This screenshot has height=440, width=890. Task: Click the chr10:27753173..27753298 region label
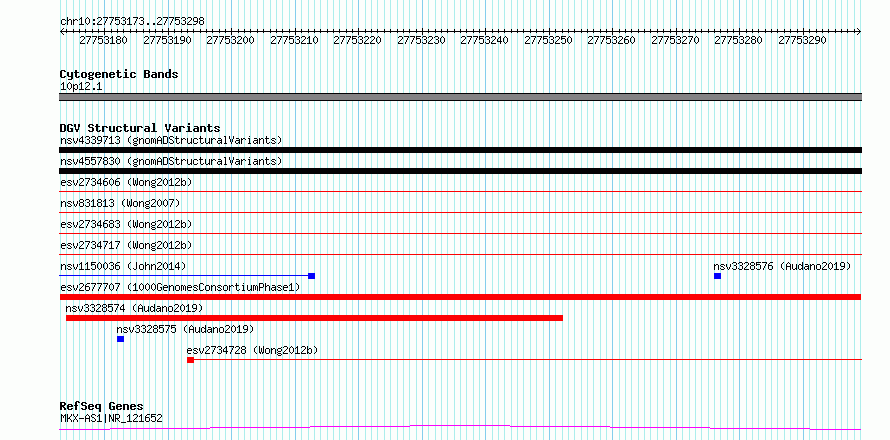point(132,21)
